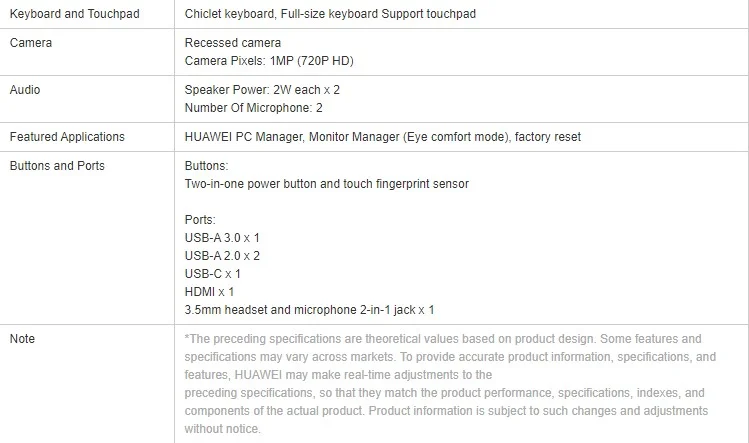Image resolution: width=749 pixels, height=443 pixels.
Task: Click the "Recessed camera" text
Action: coord(233,44)
